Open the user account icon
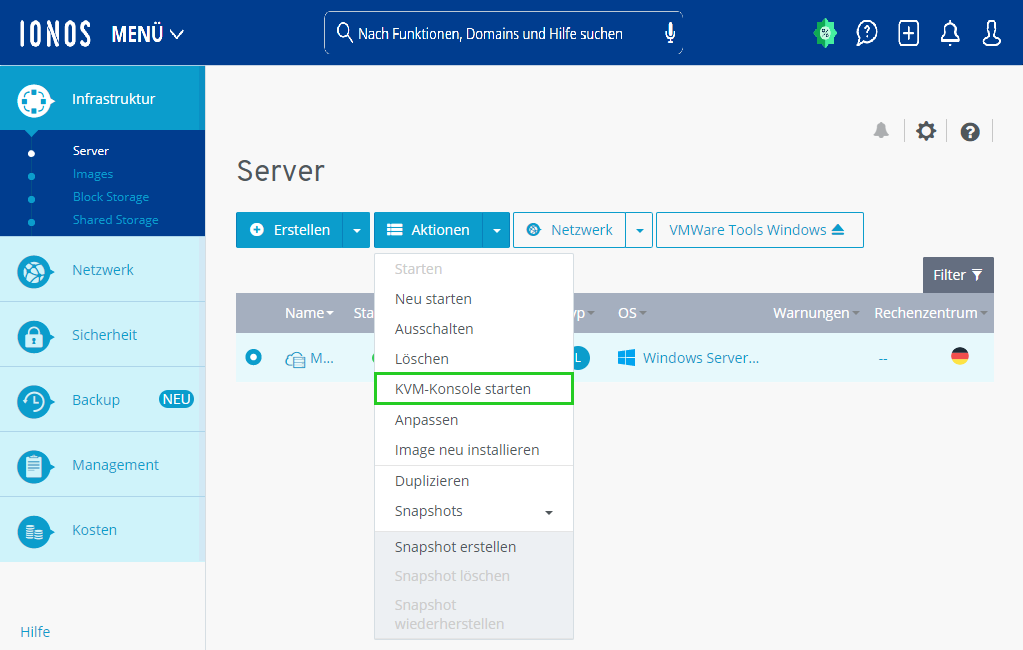The height and width of the screenshot is (650, 1023). [x=992, y=33]
